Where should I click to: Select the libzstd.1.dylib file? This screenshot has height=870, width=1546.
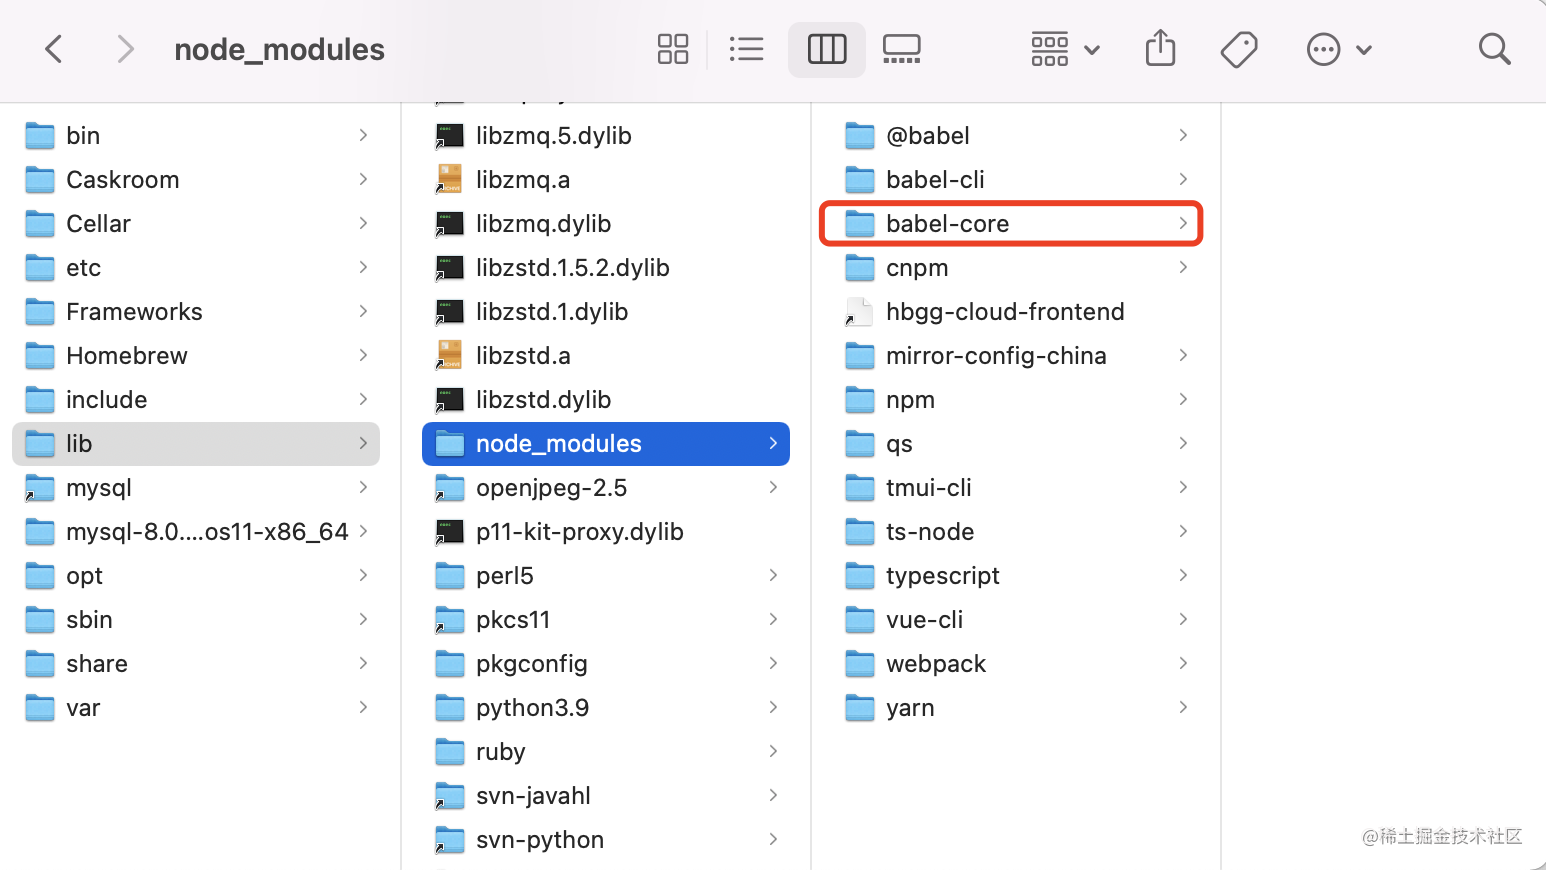click(606, 311)
